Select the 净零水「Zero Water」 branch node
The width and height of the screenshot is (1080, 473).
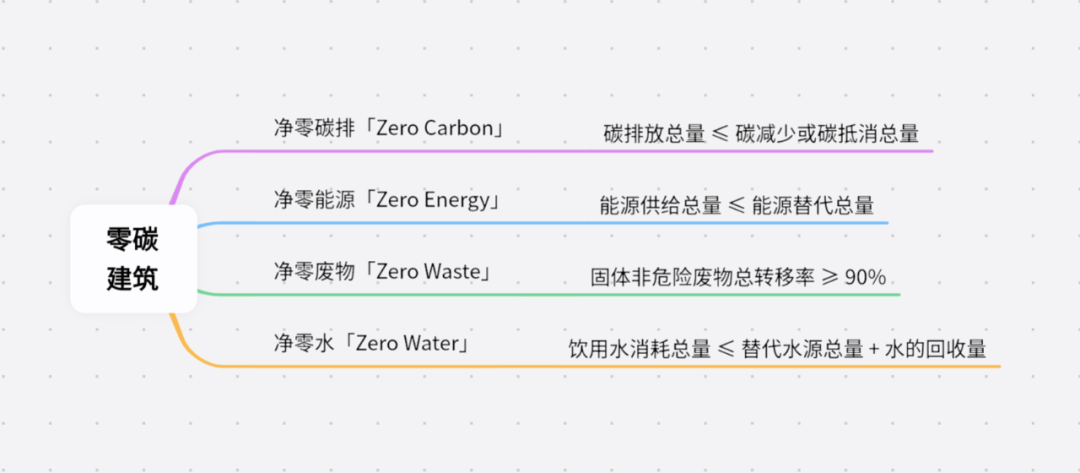[373, 343]
